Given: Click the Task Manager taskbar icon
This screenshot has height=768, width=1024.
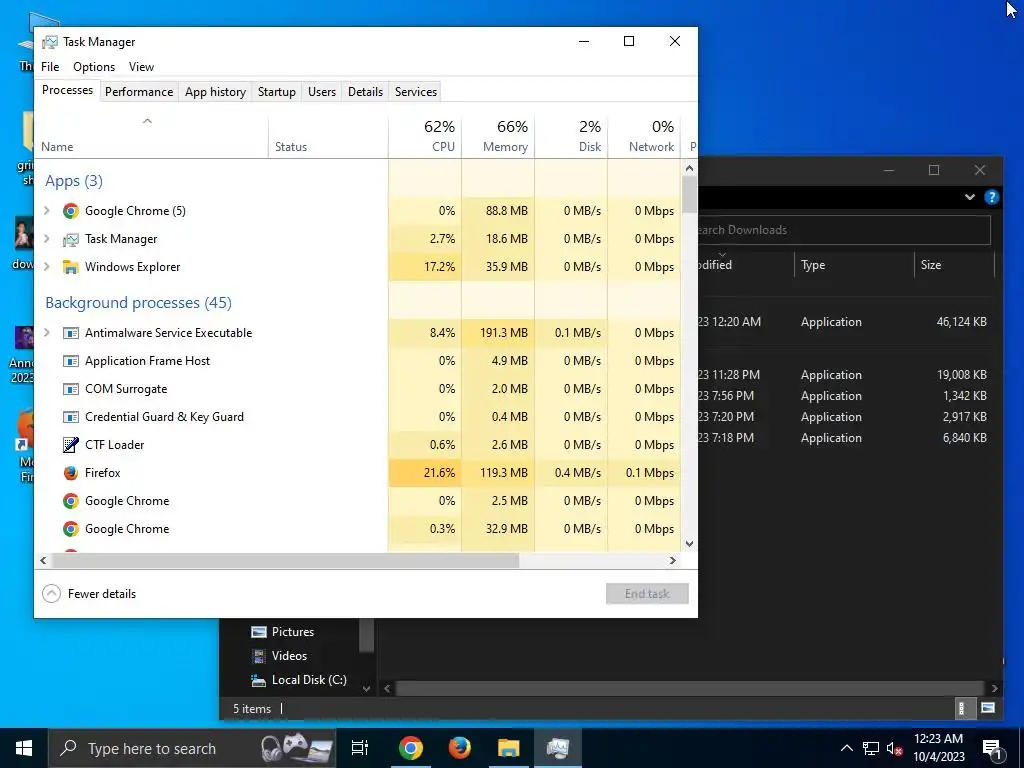Looking at the screenshot, I should tap(558, 748).
